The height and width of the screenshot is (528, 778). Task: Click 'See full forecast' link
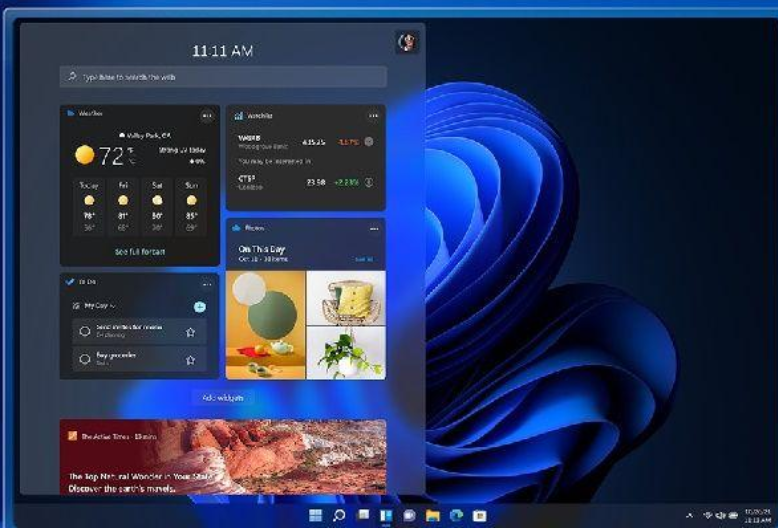point(140,252)
